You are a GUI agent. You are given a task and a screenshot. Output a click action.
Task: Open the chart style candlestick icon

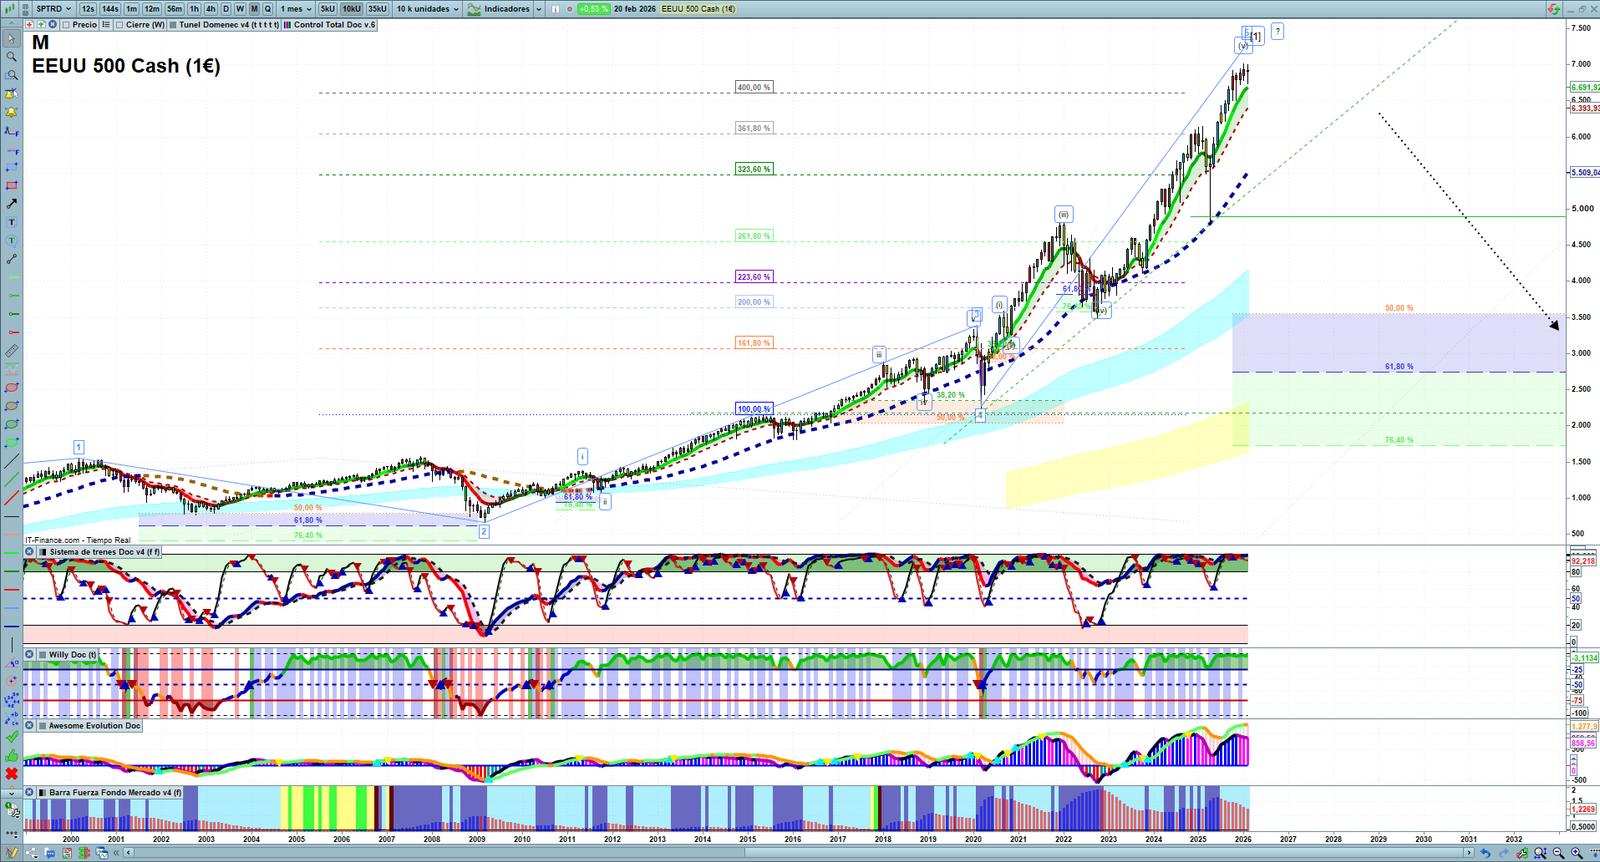(11, 9)
